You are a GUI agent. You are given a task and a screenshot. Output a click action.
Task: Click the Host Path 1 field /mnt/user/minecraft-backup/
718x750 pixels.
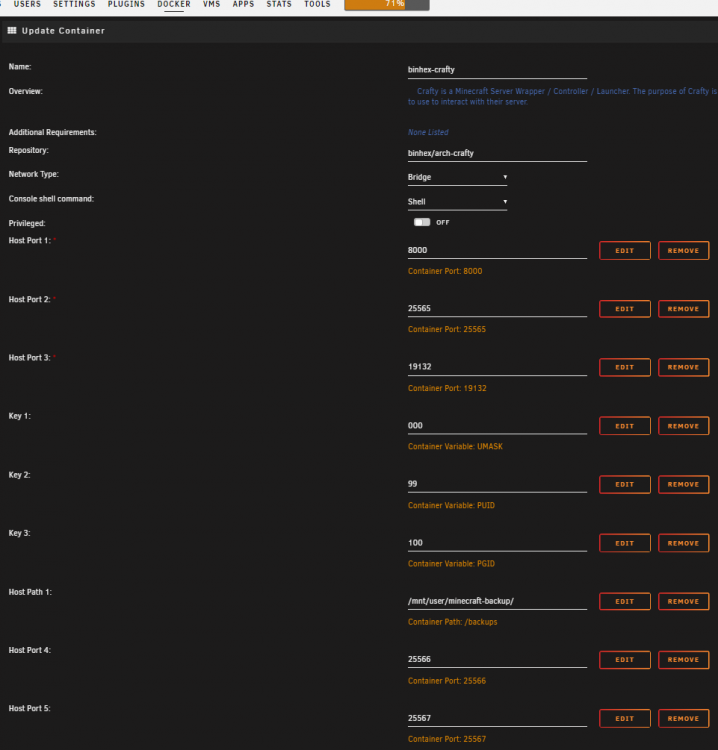(x=497, y=602)
